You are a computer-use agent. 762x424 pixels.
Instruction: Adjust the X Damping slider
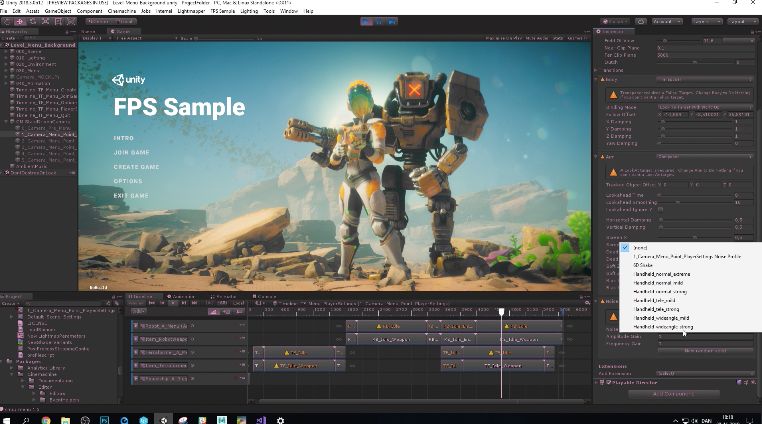[x=695, y=122]
